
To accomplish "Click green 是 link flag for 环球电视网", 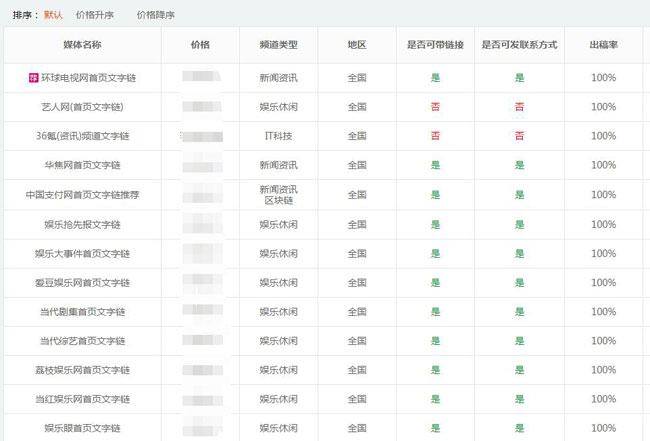I will click(435, 78).
